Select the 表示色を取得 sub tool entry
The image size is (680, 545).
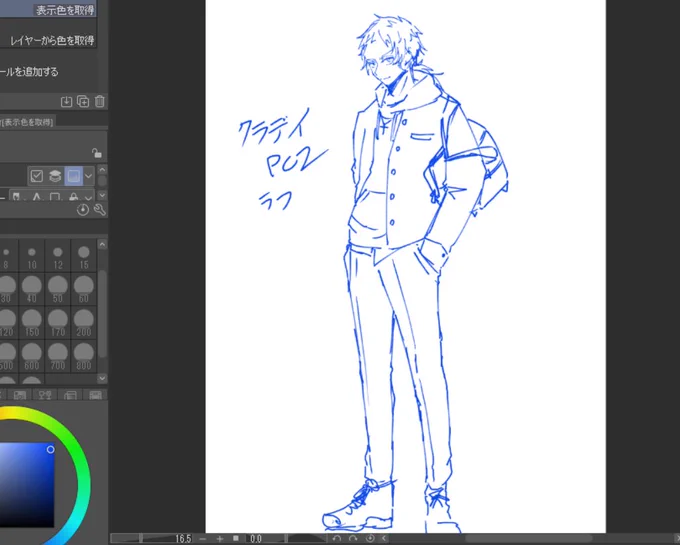click(48, 9)
